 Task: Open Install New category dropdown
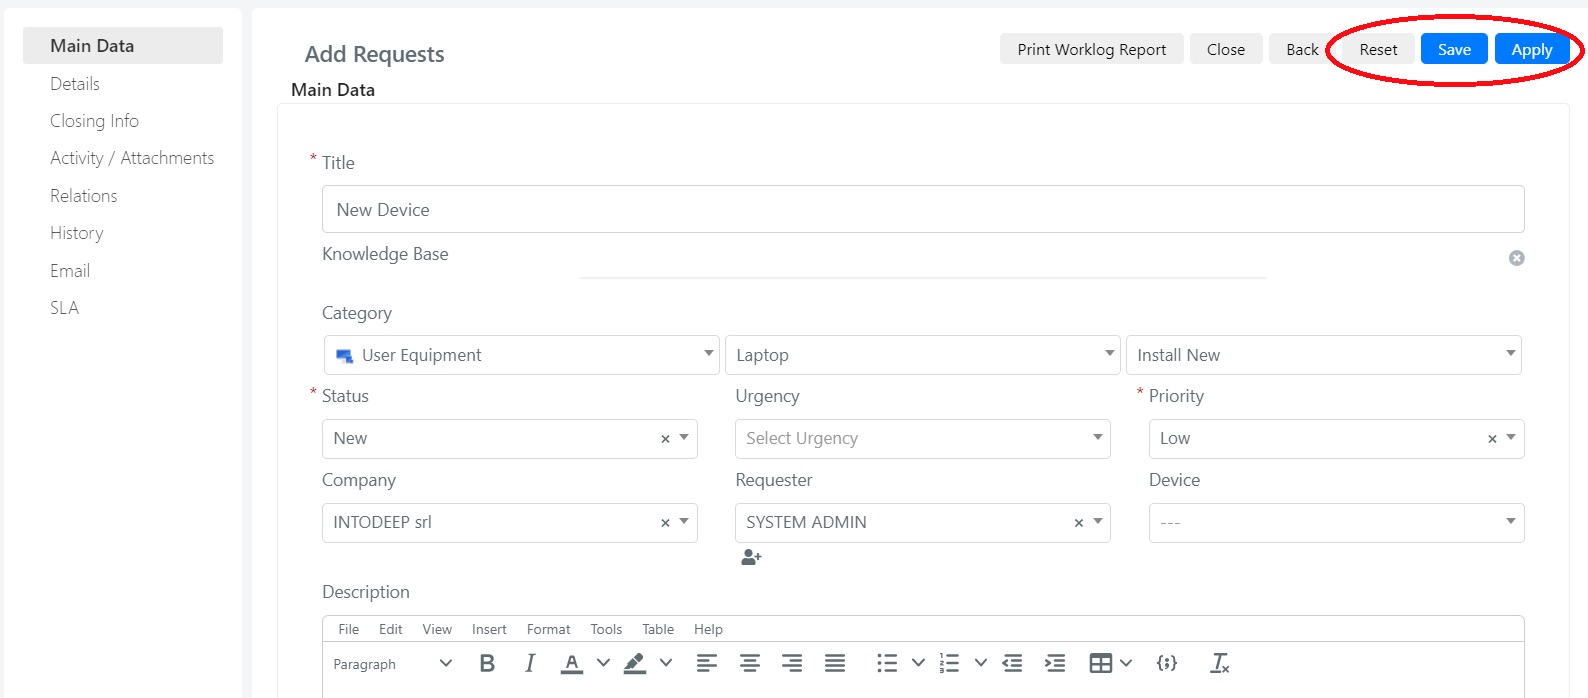[x=1324, y=355]
